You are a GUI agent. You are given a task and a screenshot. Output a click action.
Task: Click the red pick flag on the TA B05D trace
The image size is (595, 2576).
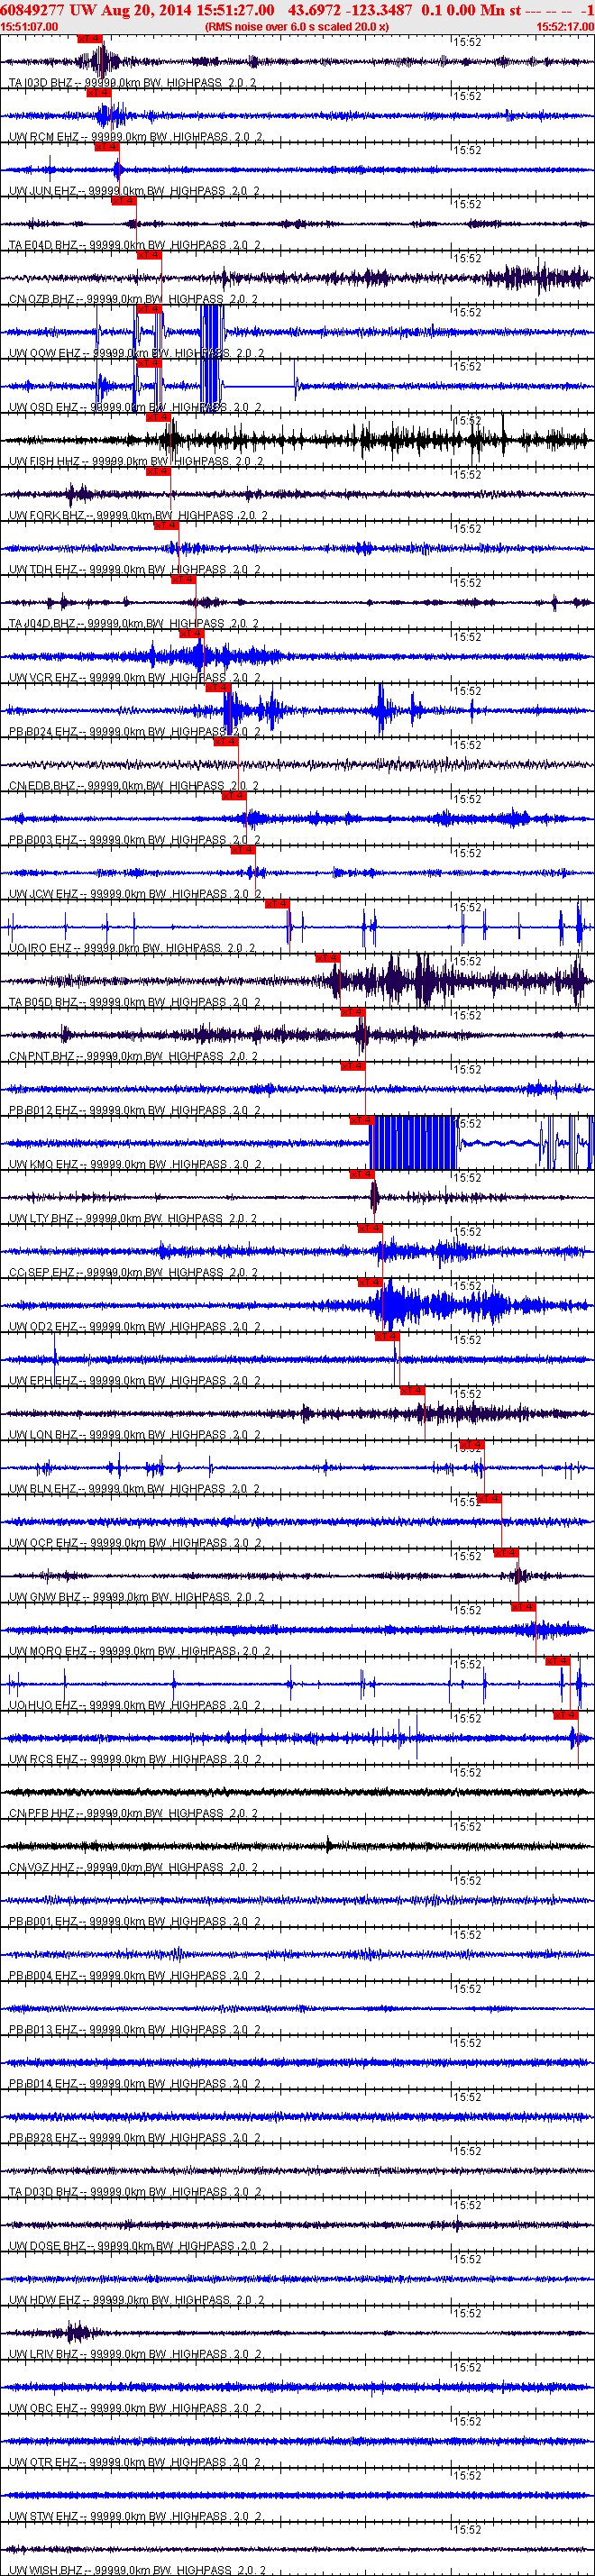point(328,957)
